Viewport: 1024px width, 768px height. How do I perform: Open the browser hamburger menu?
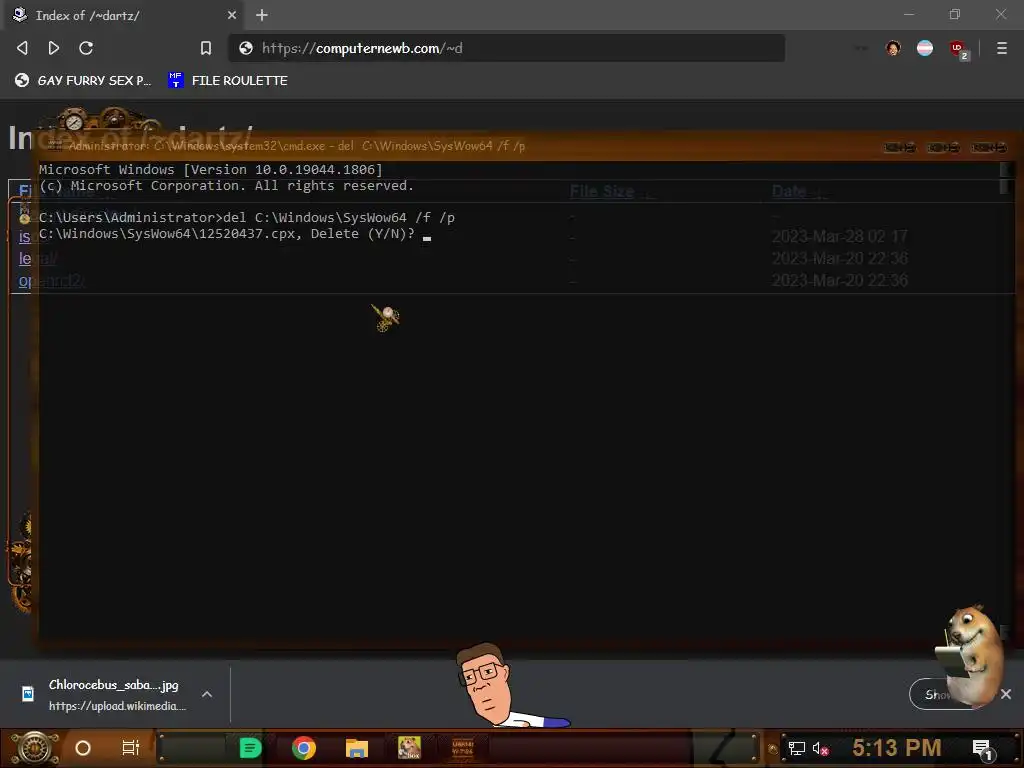point(1002,48)
